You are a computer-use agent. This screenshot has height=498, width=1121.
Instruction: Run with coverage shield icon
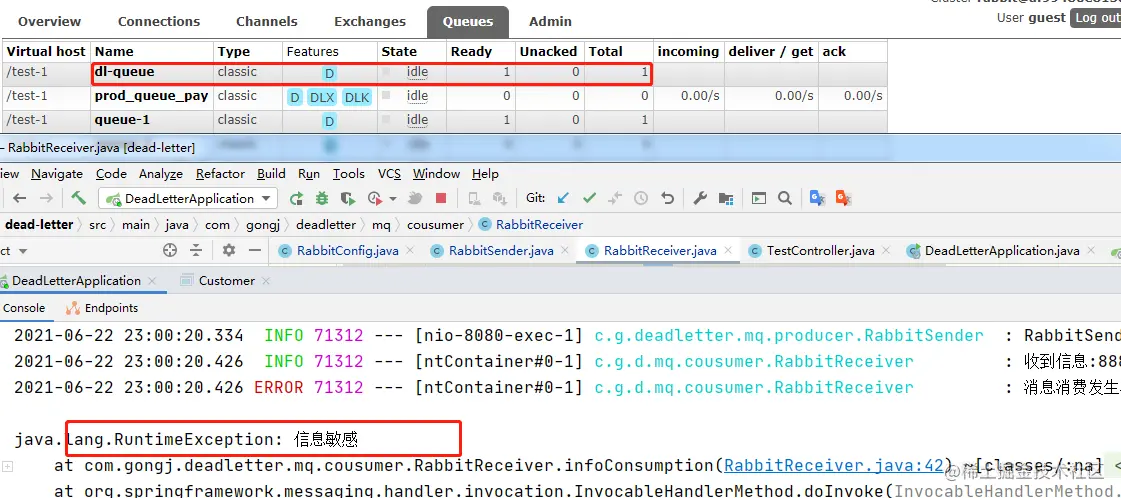pyautogui.click(x=347, y=198)
